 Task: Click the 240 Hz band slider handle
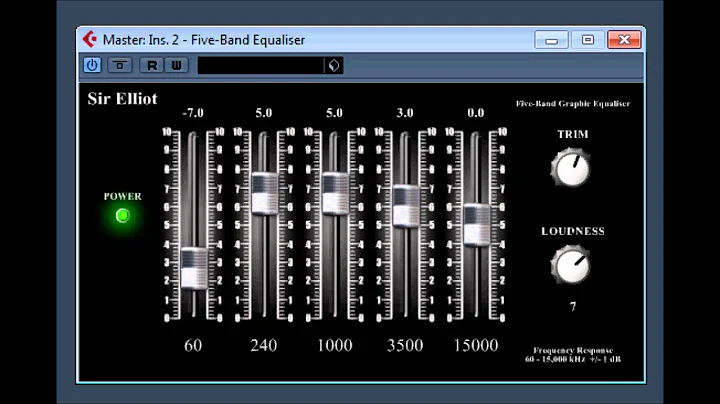(x=265, y=193)
